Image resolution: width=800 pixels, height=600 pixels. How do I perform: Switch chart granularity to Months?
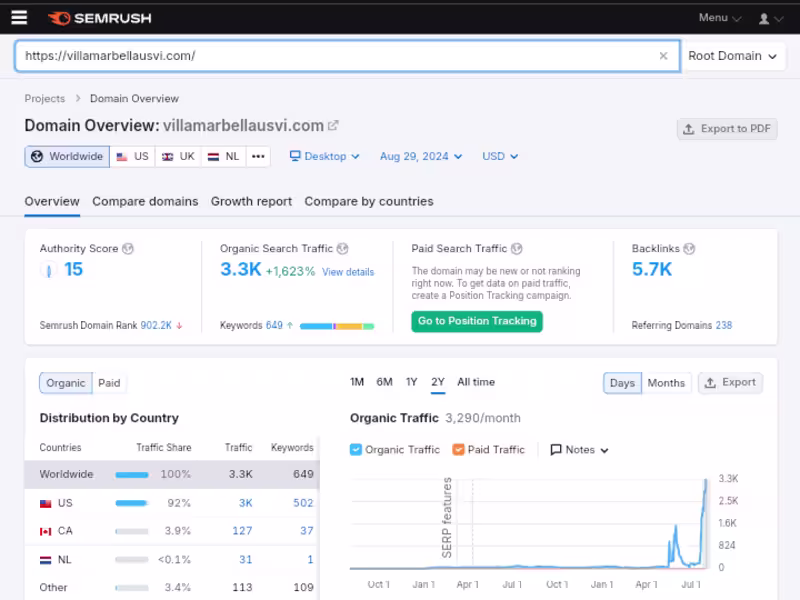tap(666, 383)
